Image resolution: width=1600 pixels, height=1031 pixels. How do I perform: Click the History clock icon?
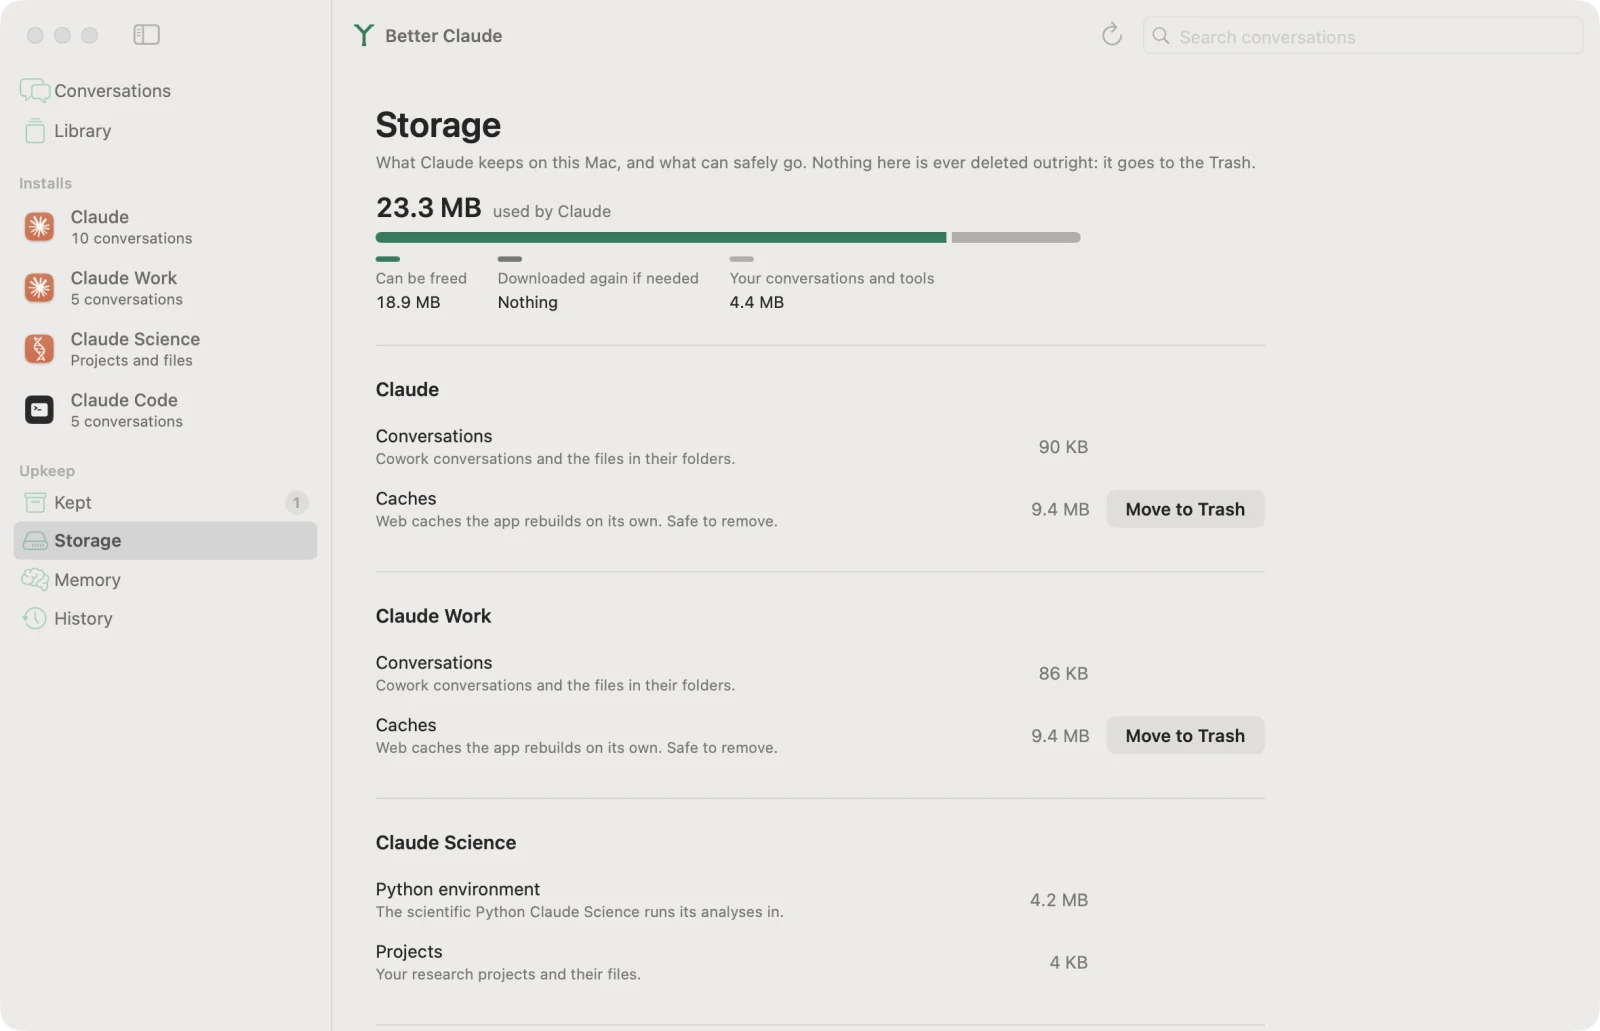[35, 619]
